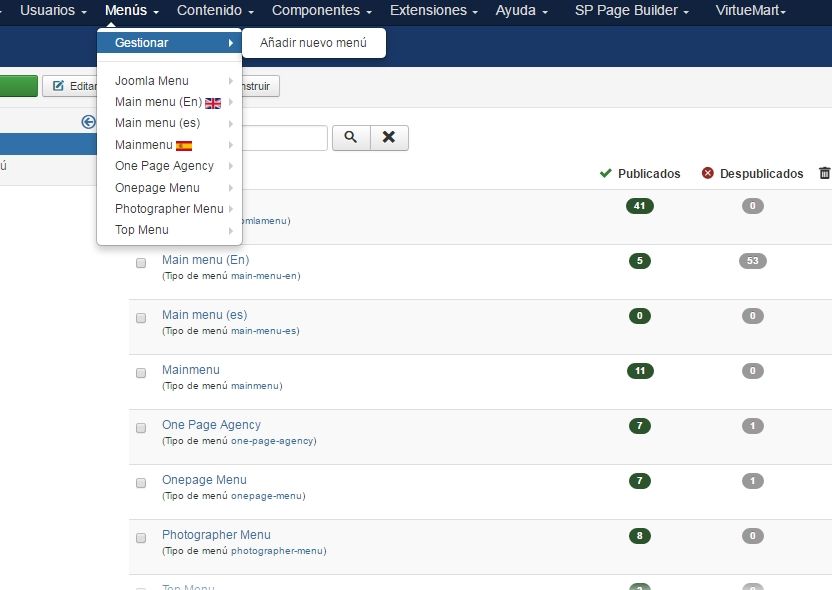Expand Onepage Menu submenu arrow
This screenshot has height=590, width=832.
coord(231,188)
